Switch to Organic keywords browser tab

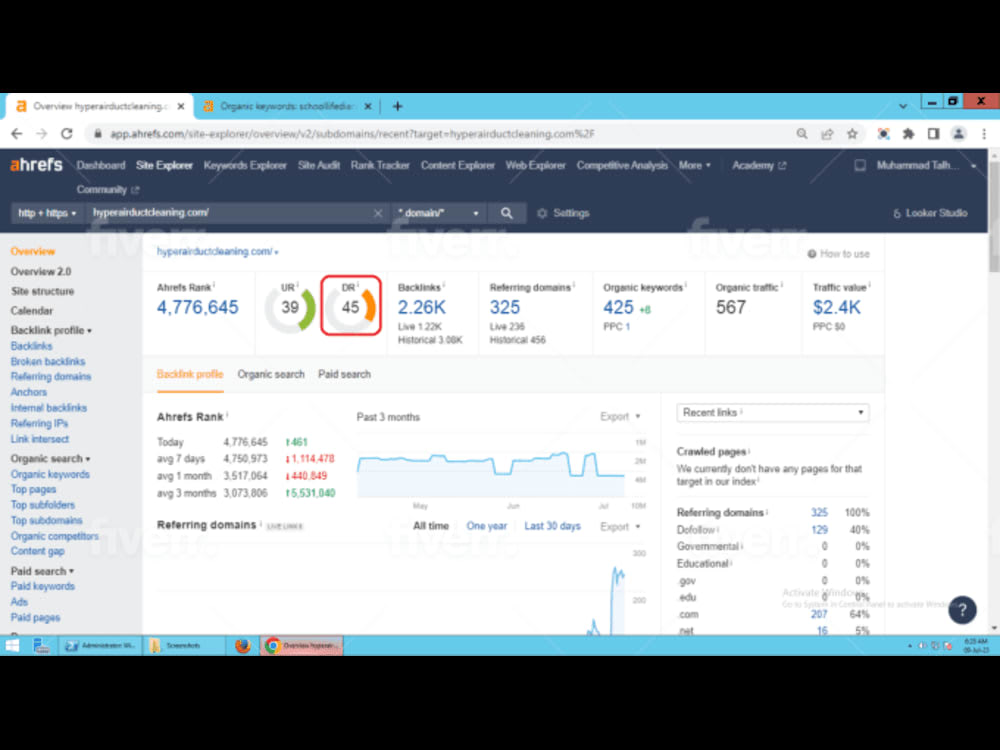[x=287, y=107]
